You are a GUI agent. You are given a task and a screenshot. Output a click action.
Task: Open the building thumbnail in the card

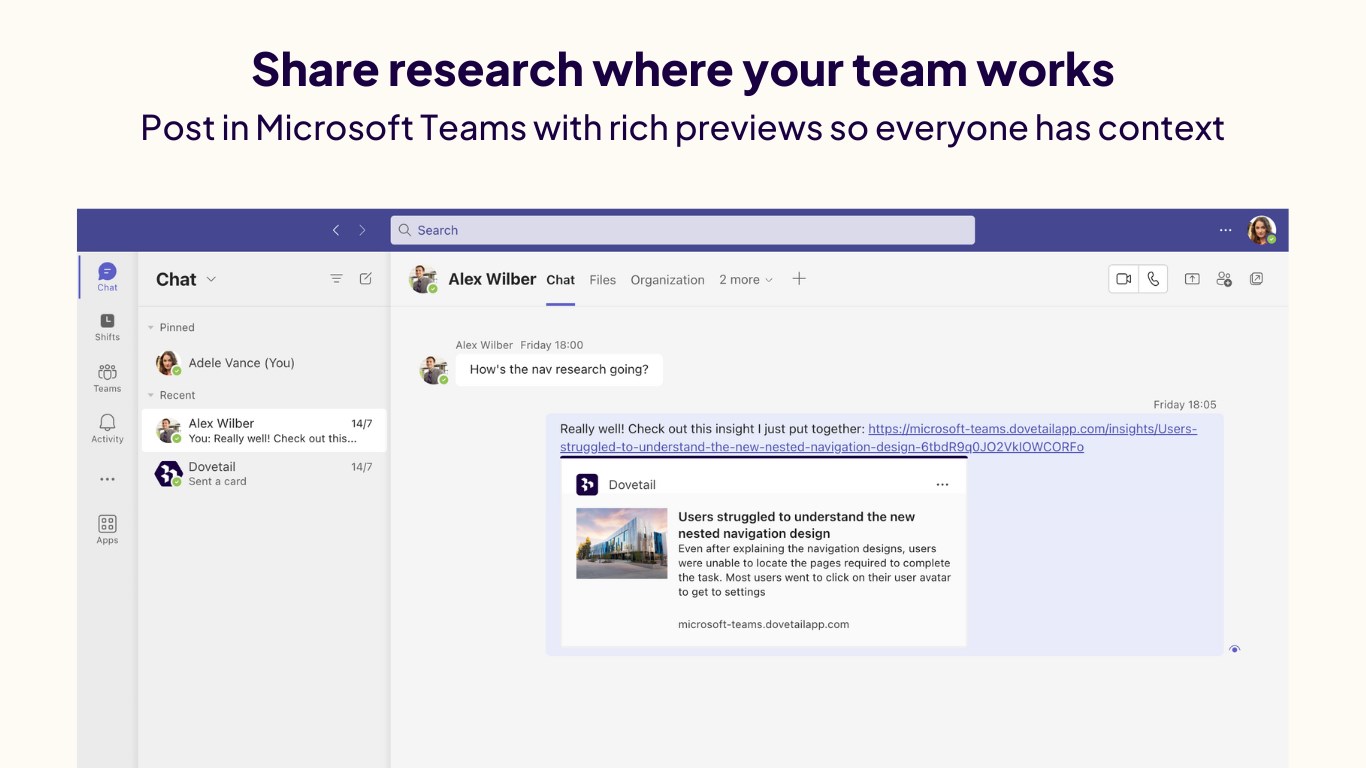point(621,543)
